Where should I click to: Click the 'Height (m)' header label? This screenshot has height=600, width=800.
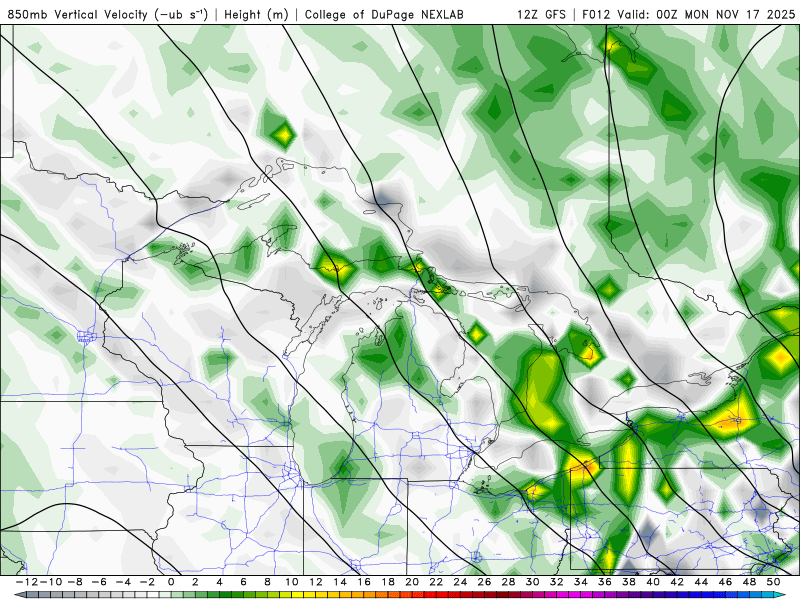tap(256, 14)
